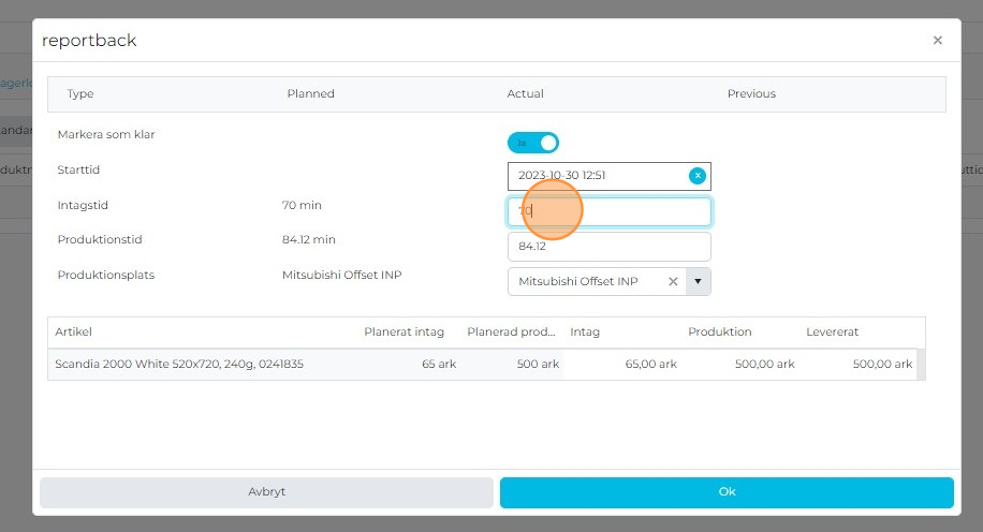Select the Scandia 2000 White article row
The width and height of the screenshot is (983, 532).
pyautogui.click(x=180, y=364)
